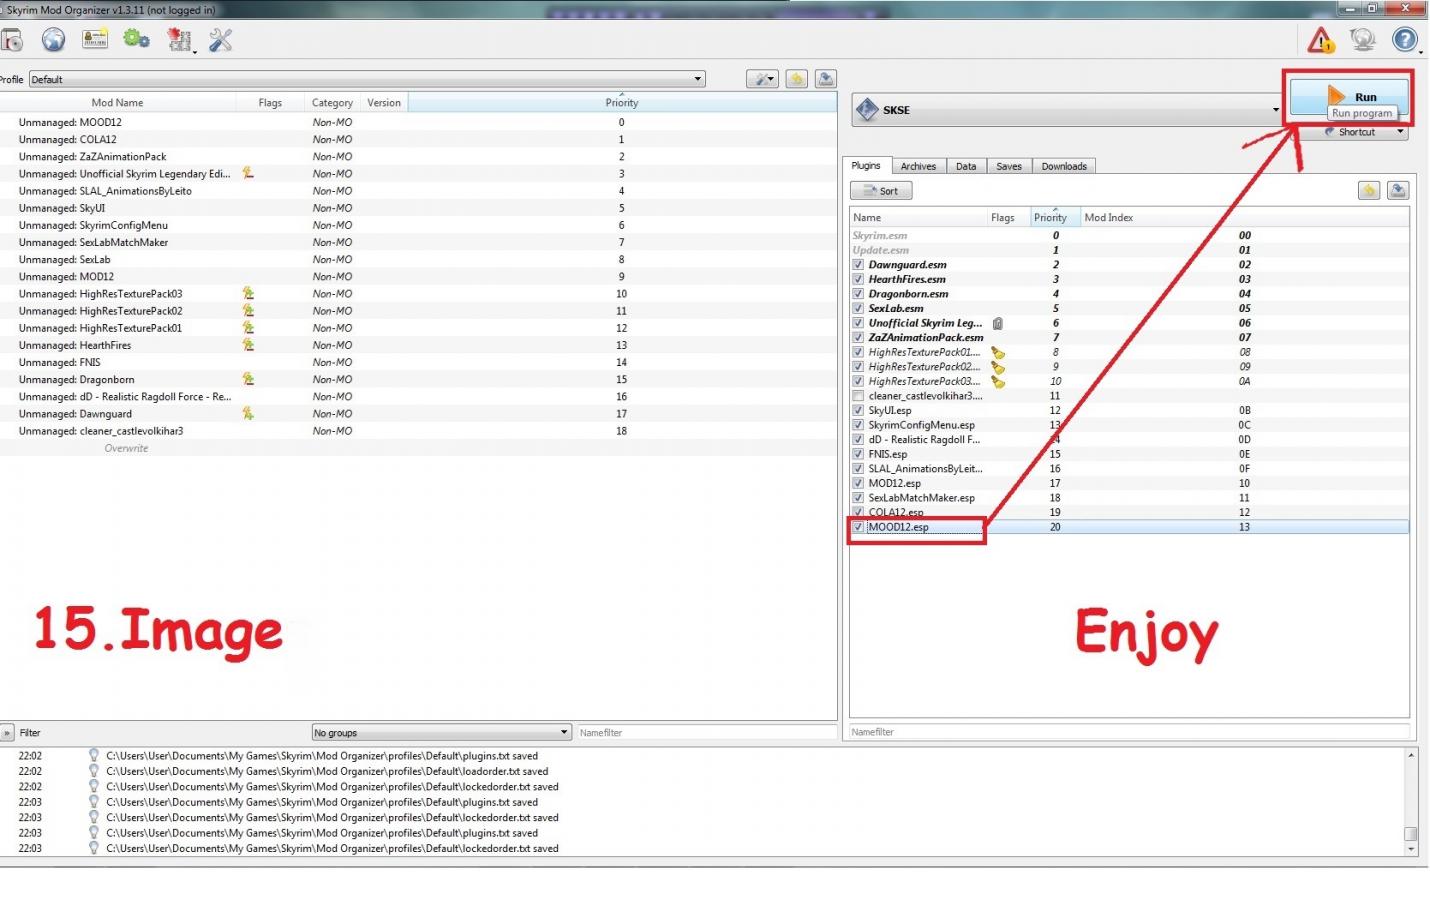Restore mod list backup icon beside Profile bar

click(x=796, y=79)
